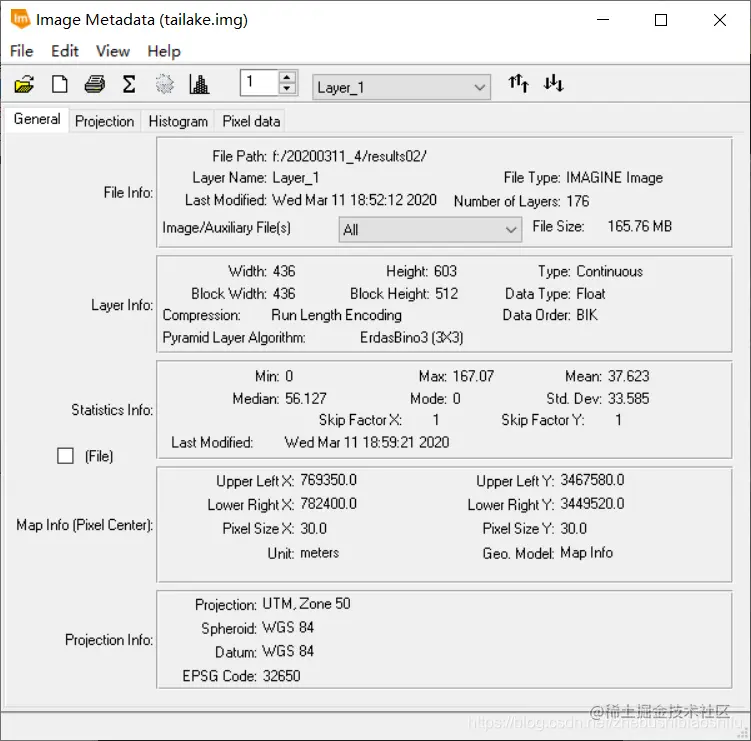Click the ERDAS Imagine app icon in the title bar
The height and width of the screenshot is (741, 751).
tap(20, 20)
